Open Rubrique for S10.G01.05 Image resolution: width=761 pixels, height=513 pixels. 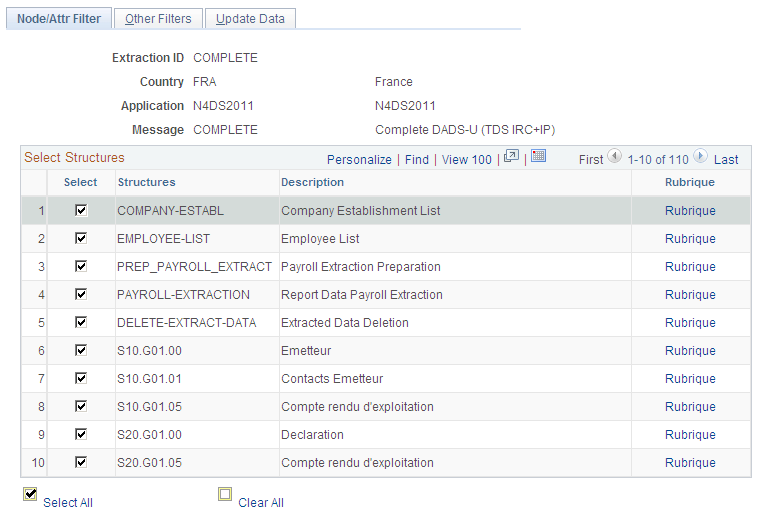(x=690, y=407)
